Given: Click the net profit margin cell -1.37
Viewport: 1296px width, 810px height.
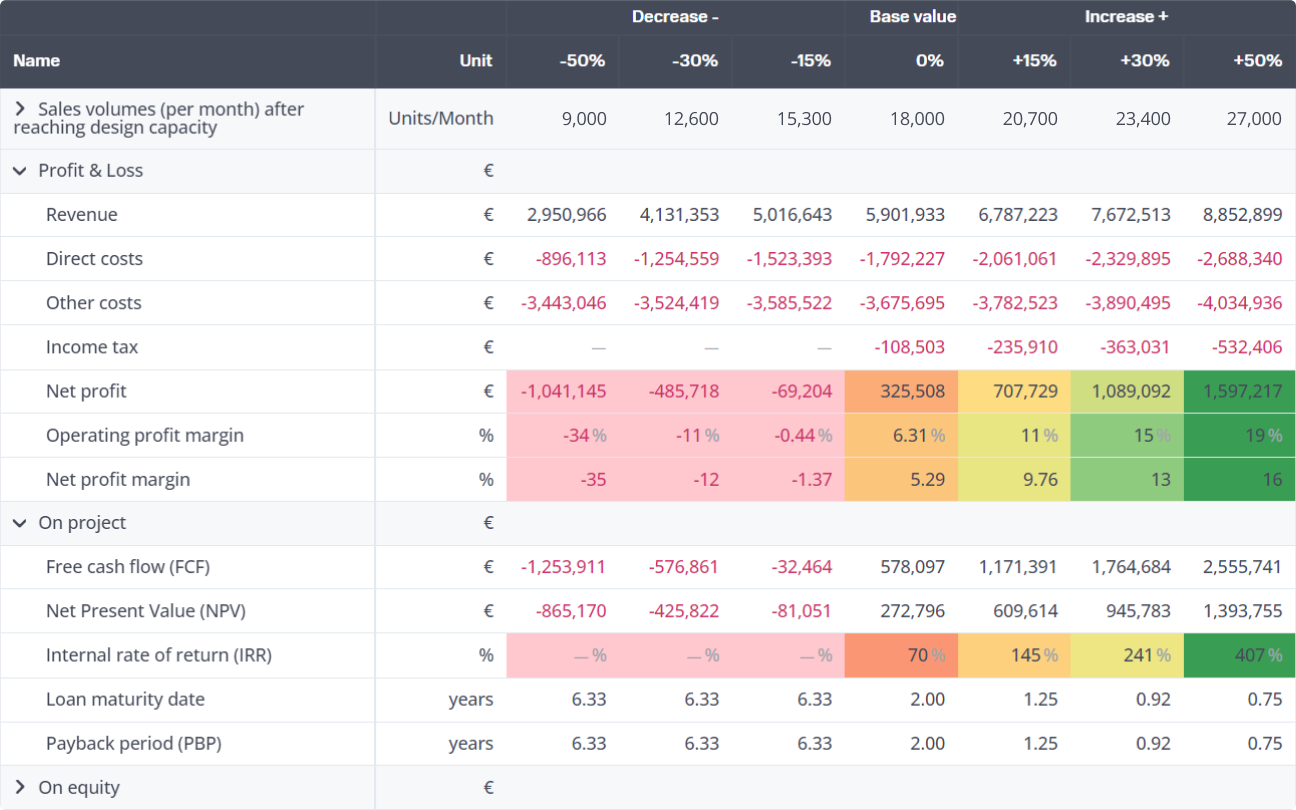Looking at the screenshot, I should pos(788,479).
